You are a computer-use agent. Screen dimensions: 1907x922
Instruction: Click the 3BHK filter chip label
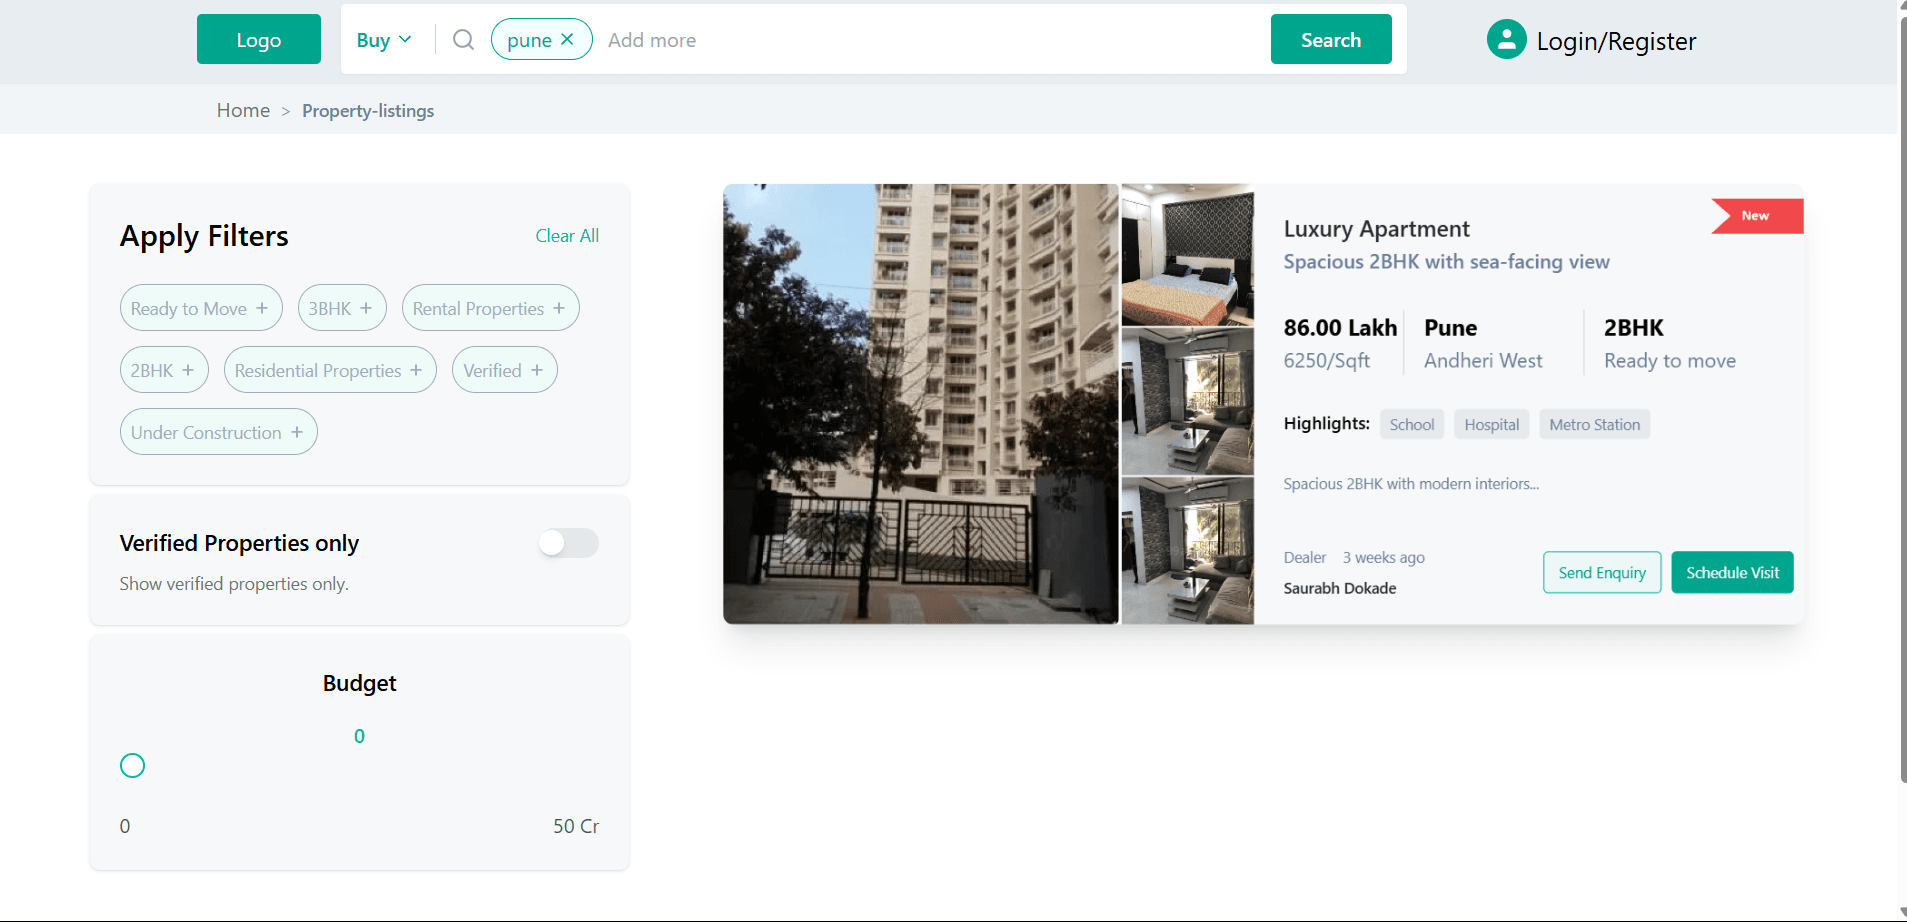[330, 309]
